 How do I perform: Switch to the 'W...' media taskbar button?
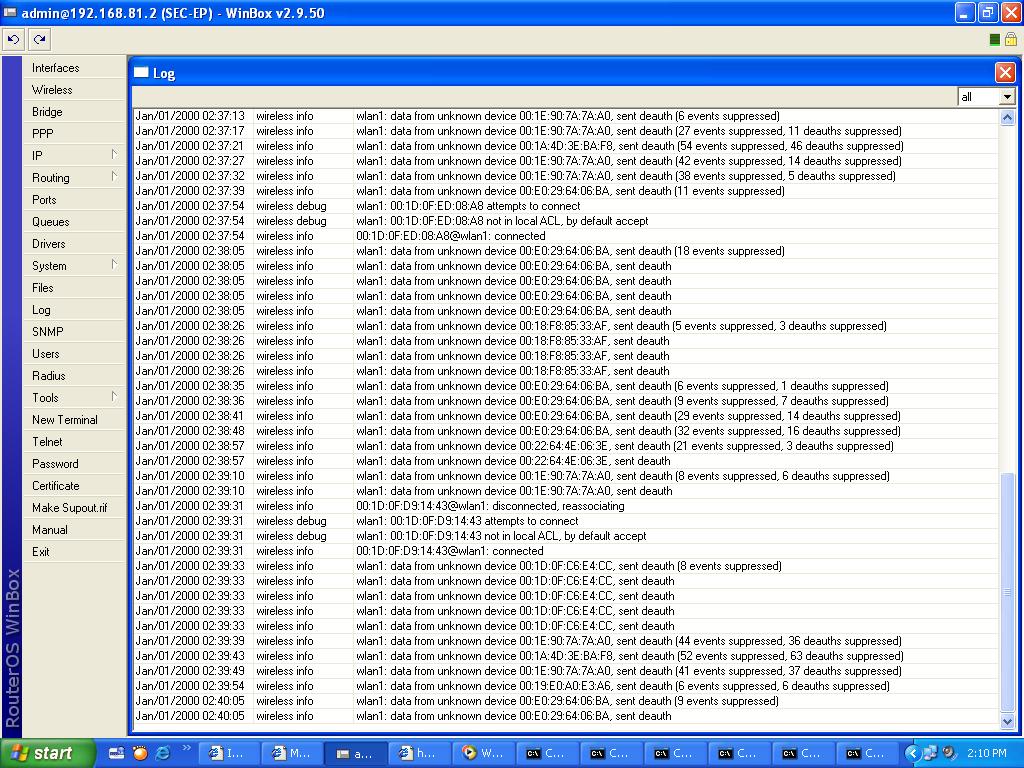(x=484, y=753)
